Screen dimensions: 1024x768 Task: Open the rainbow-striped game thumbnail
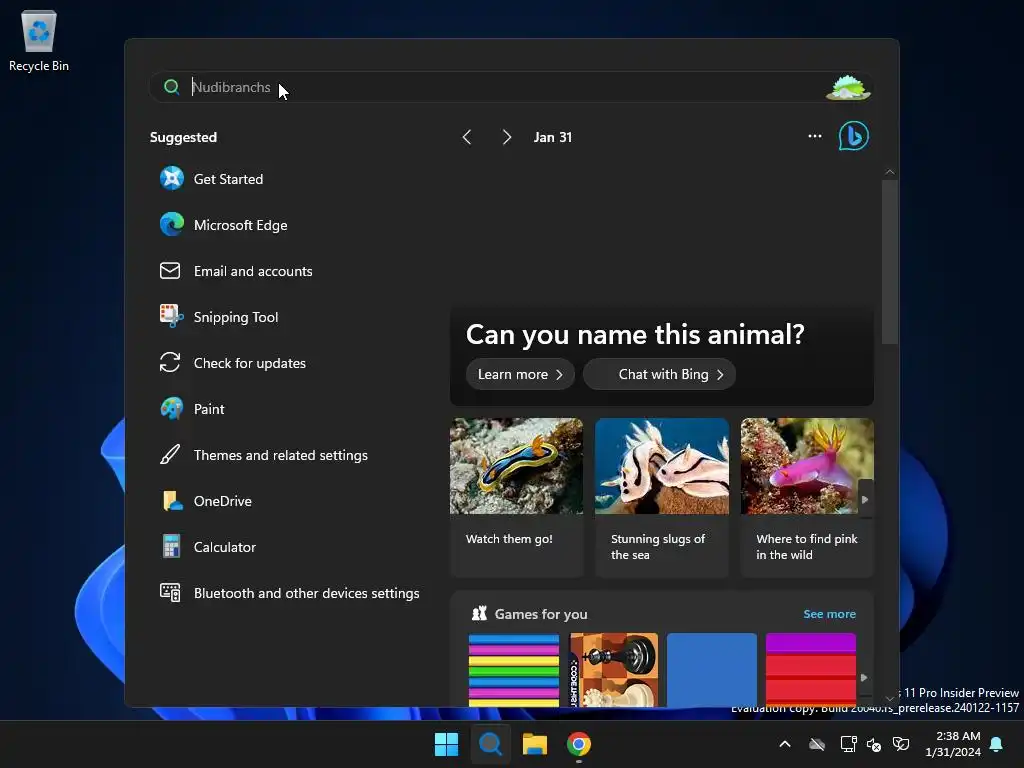coord(514,670)
